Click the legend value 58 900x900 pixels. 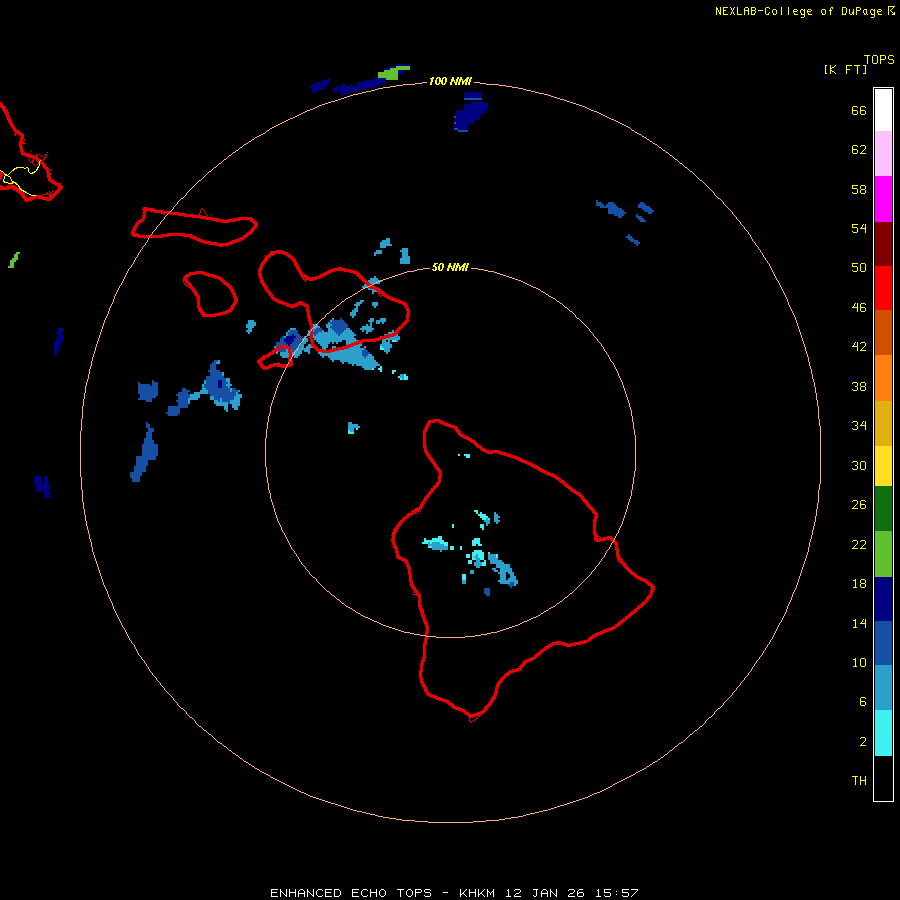859,189
